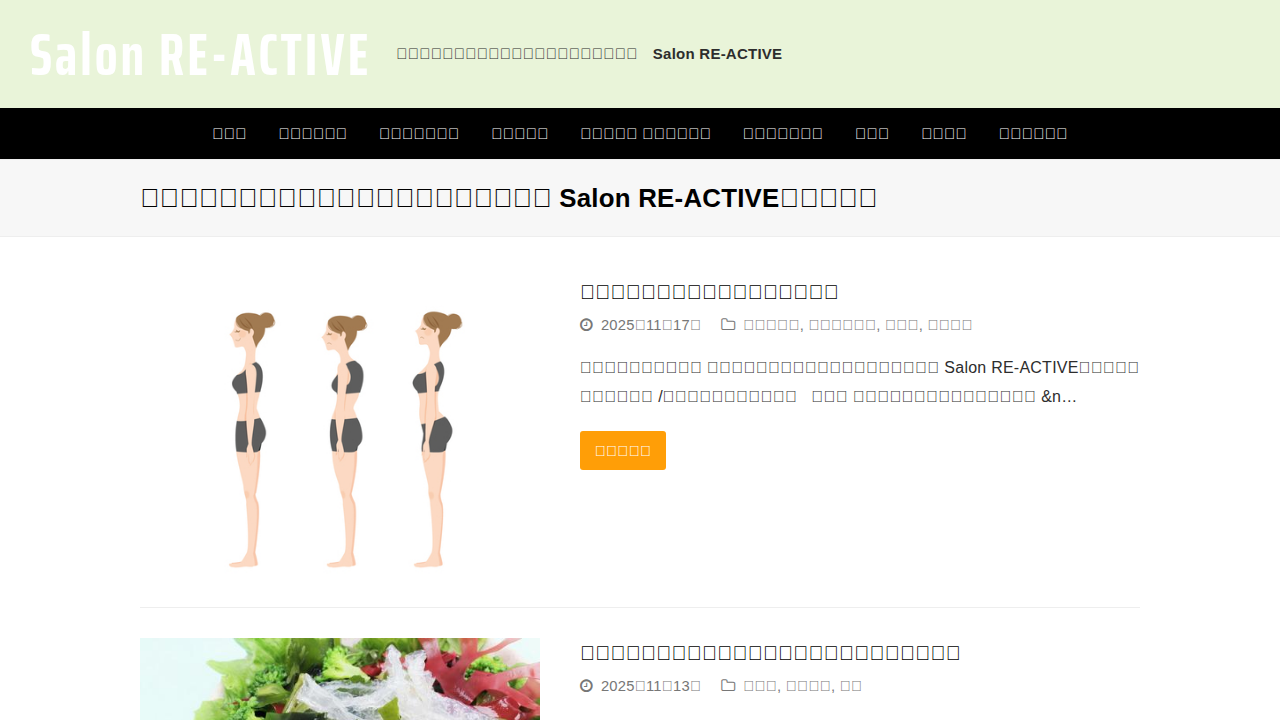The image size is (1280, 720).
Task: Click the last category link of the November 17 post
Action: click(x=950, y=325)
